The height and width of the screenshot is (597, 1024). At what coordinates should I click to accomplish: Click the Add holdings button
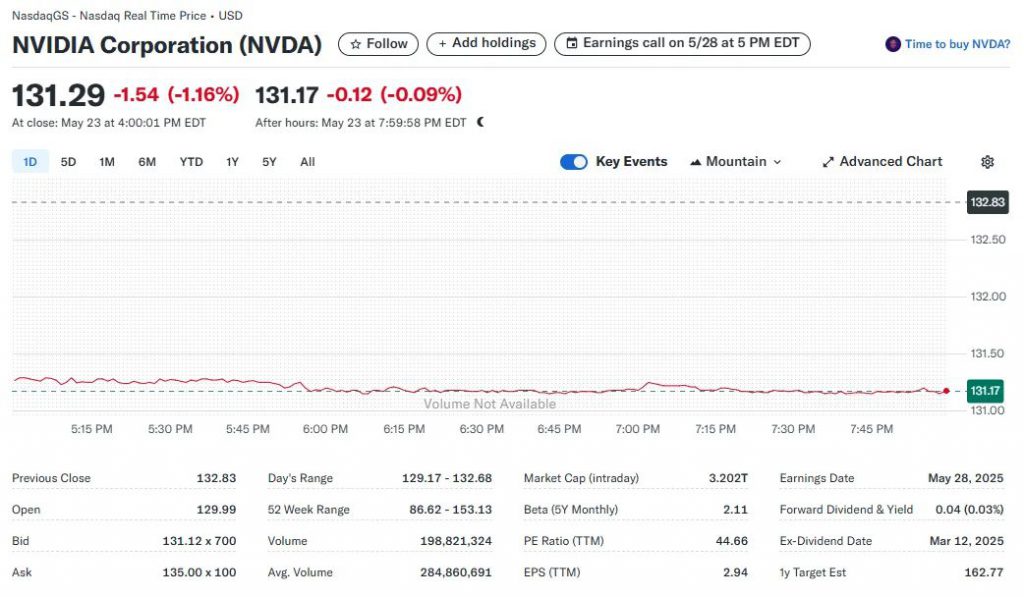pos(487,44)
